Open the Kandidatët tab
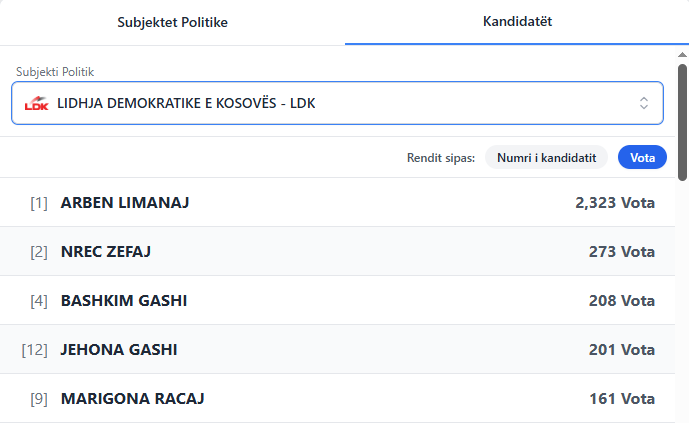This screenshot has width=689, height=423. tap(517, 21)
